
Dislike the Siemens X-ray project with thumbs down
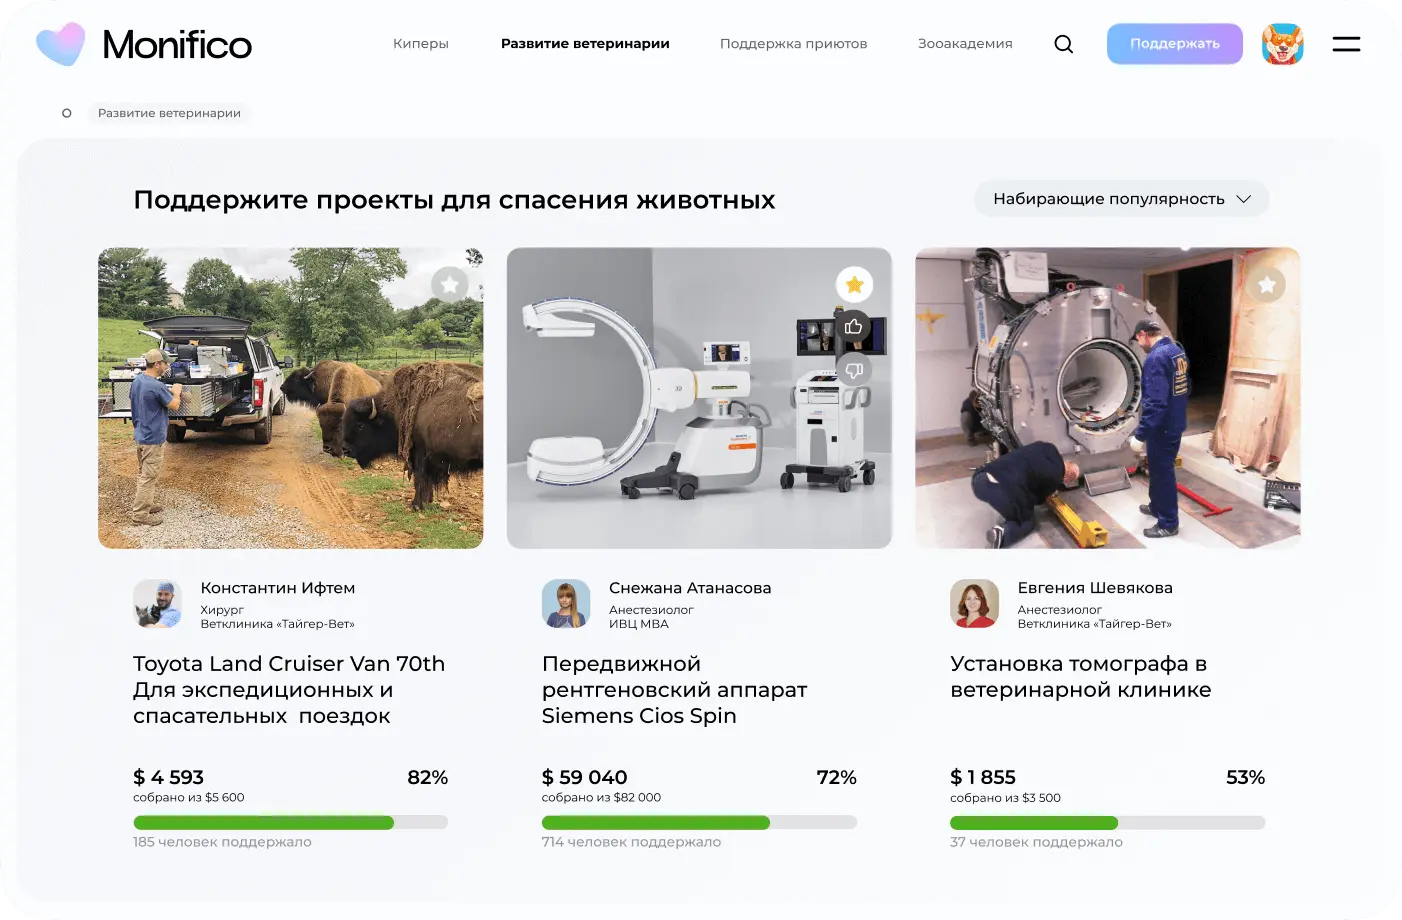click(854, 370)
